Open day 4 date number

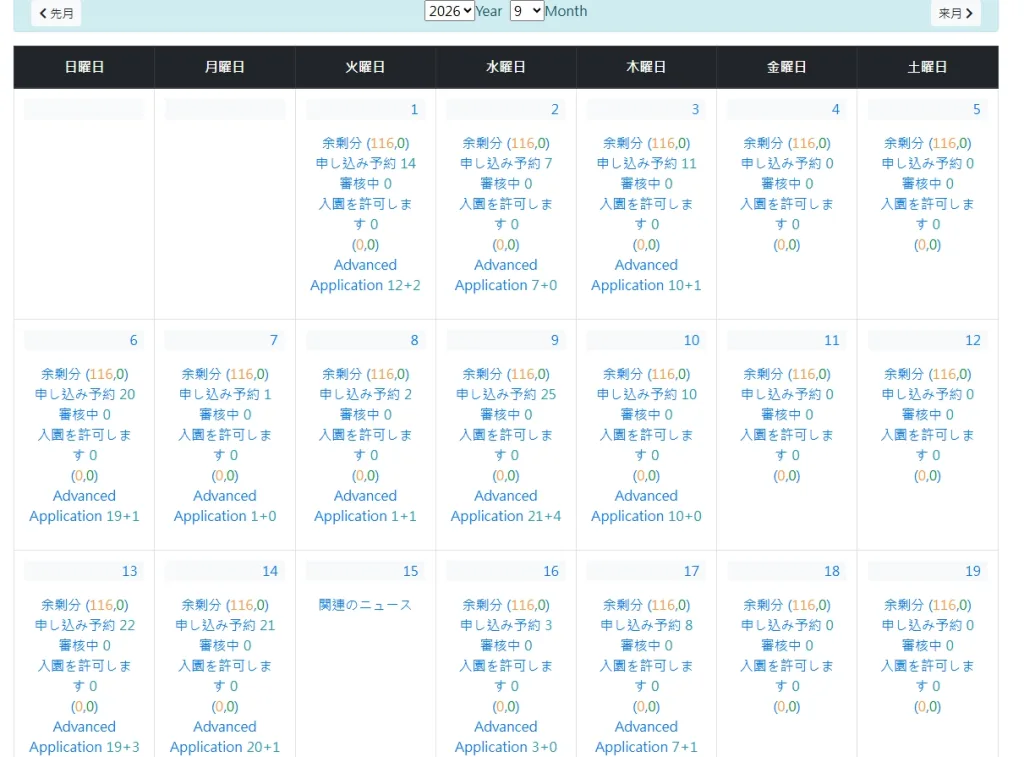coord(835,109)
